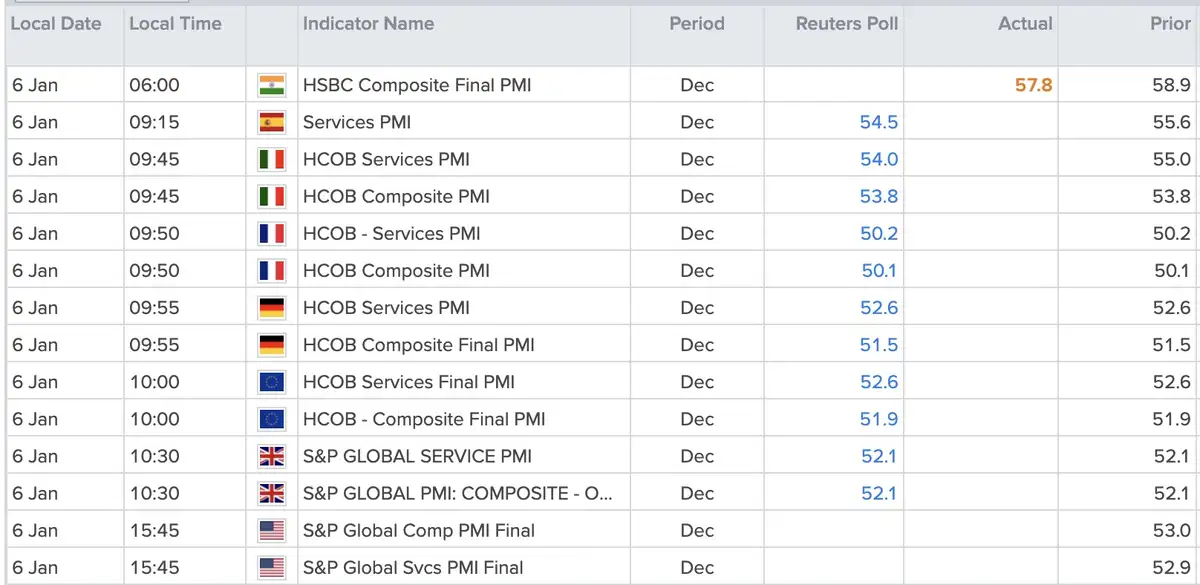
Task: Select the Germany flag on the 09:55 HCOB Services PMI row
Action: pos(271,307)
